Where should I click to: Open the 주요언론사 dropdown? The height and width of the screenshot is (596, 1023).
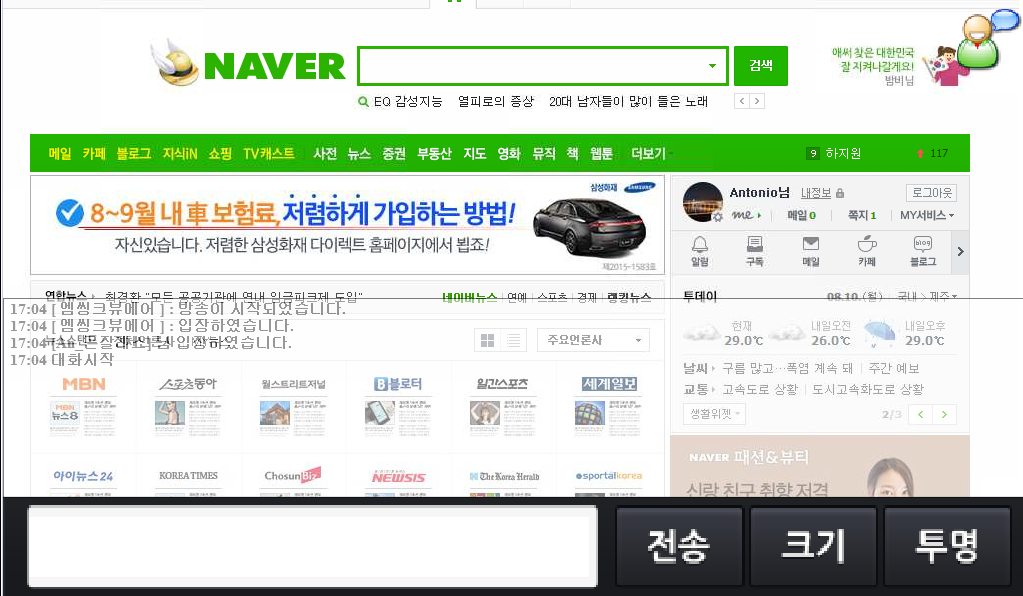(593, 340)
